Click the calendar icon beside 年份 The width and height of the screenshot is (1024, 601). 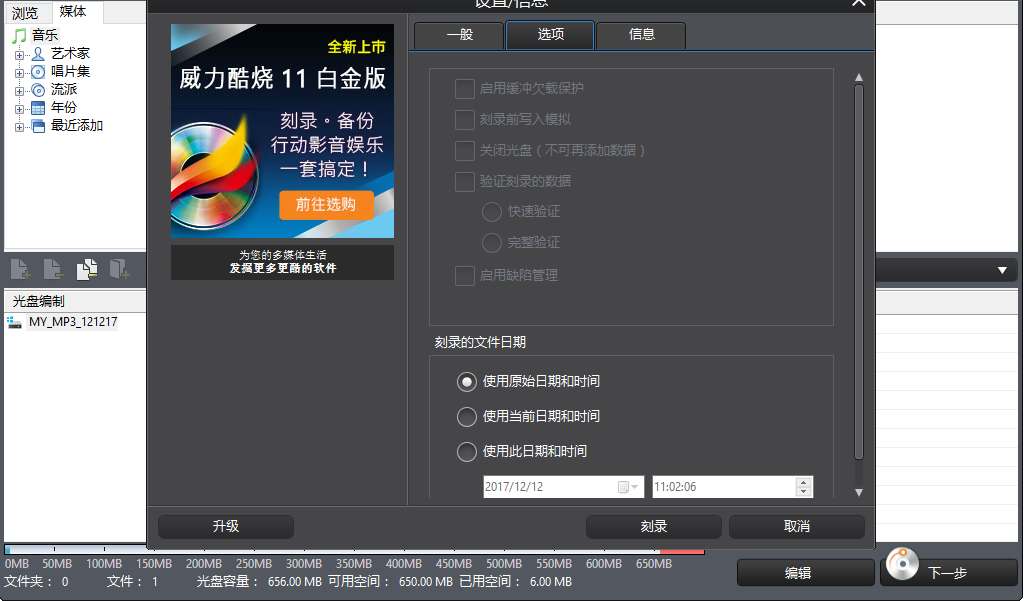tap(39, 108)
